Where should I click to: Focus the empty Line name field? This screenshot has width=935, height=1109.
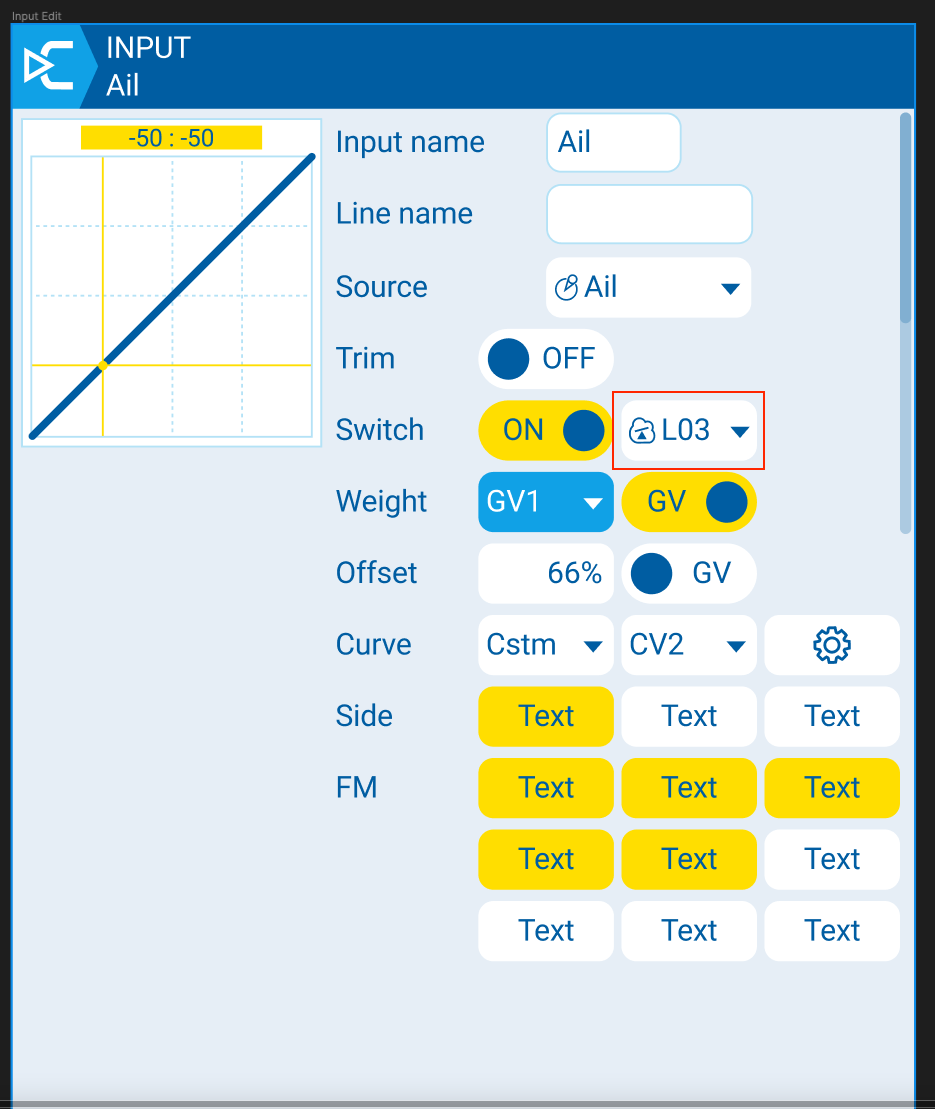point(649,214)
